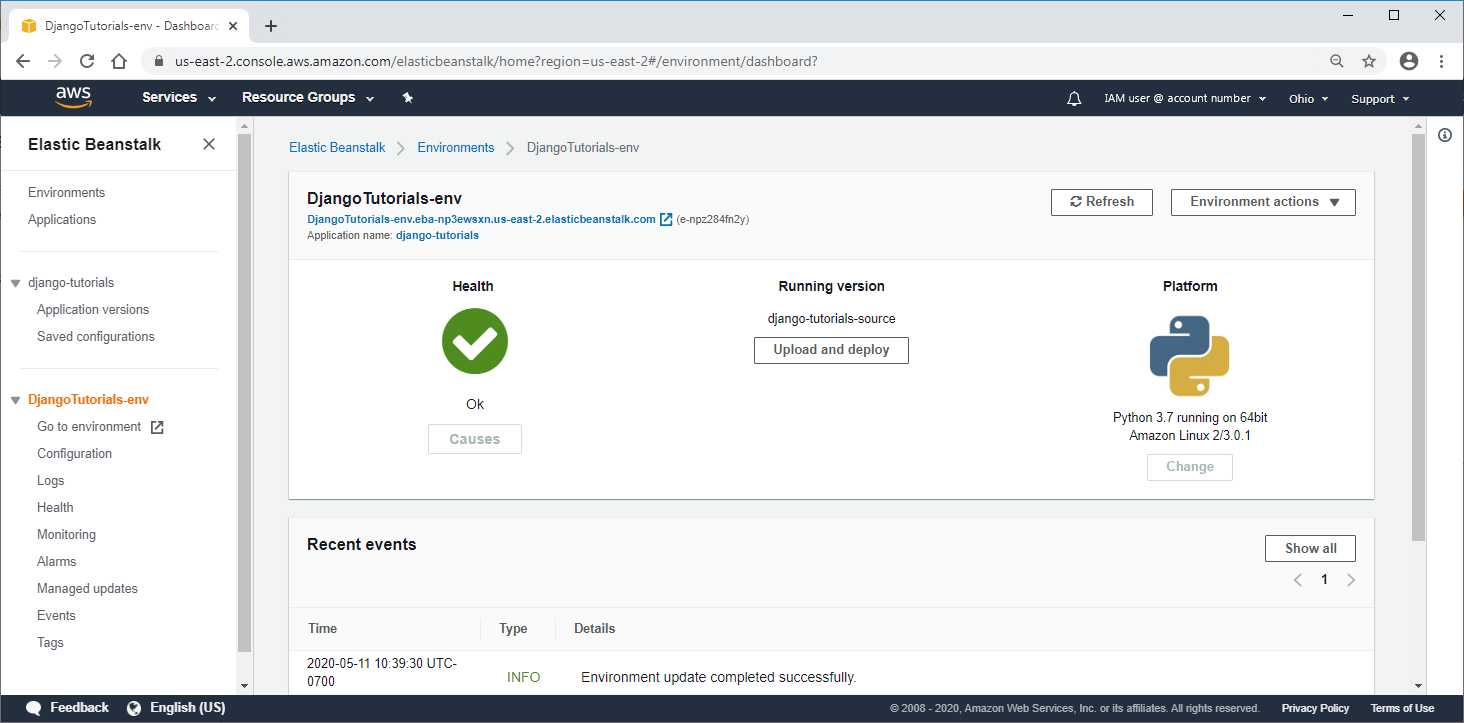
Task: Click the address bar zoom magnifier icon
Action: 1337,61
